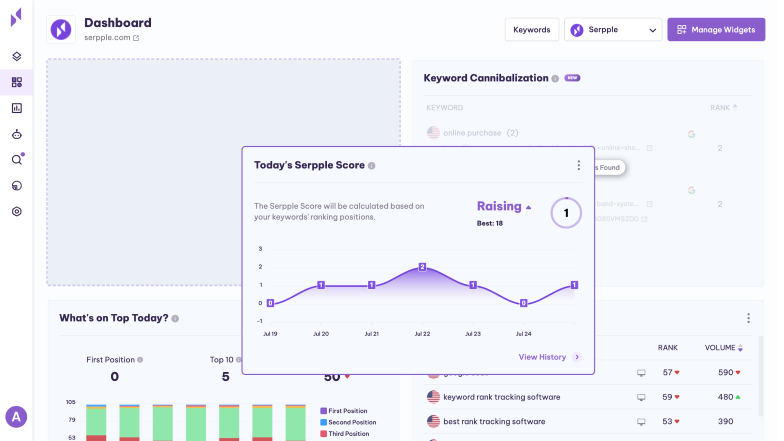The height and width of the screenshot is (441, 784).
Task: Sort by the RANK column in Cannibalization
Action: point(724,108)
